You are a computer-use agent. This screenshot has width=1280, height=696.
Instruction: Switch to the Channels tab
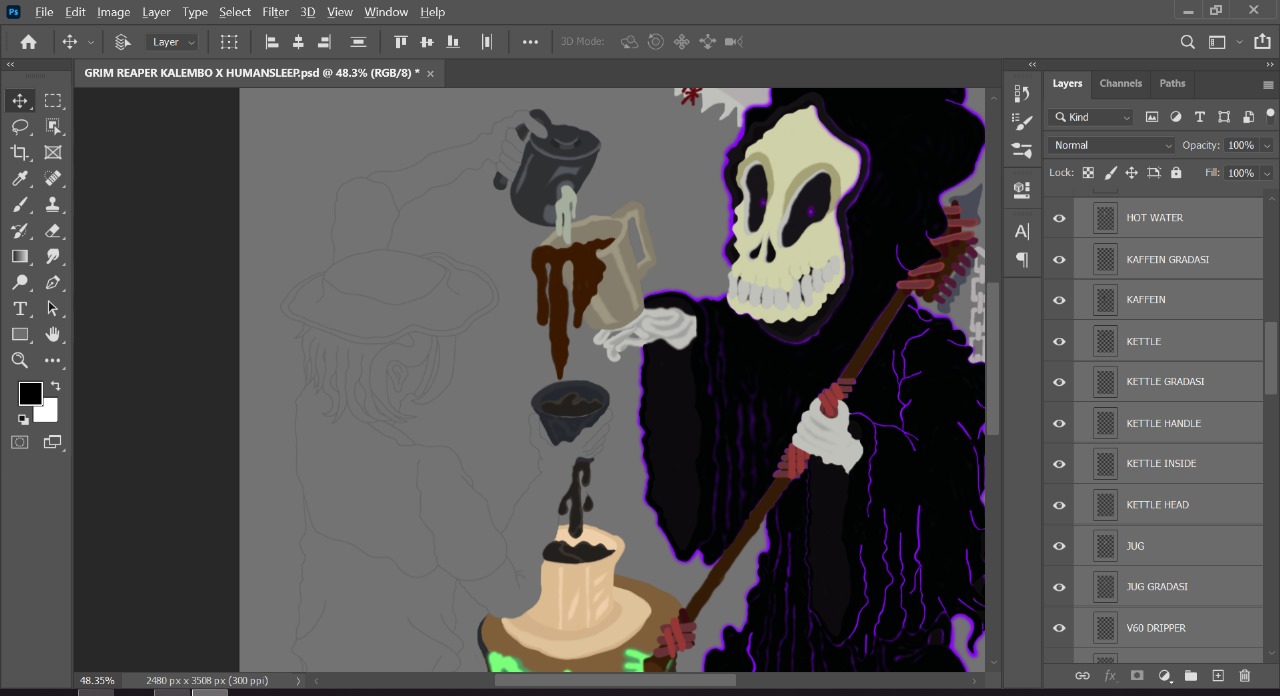point(1120,84)
